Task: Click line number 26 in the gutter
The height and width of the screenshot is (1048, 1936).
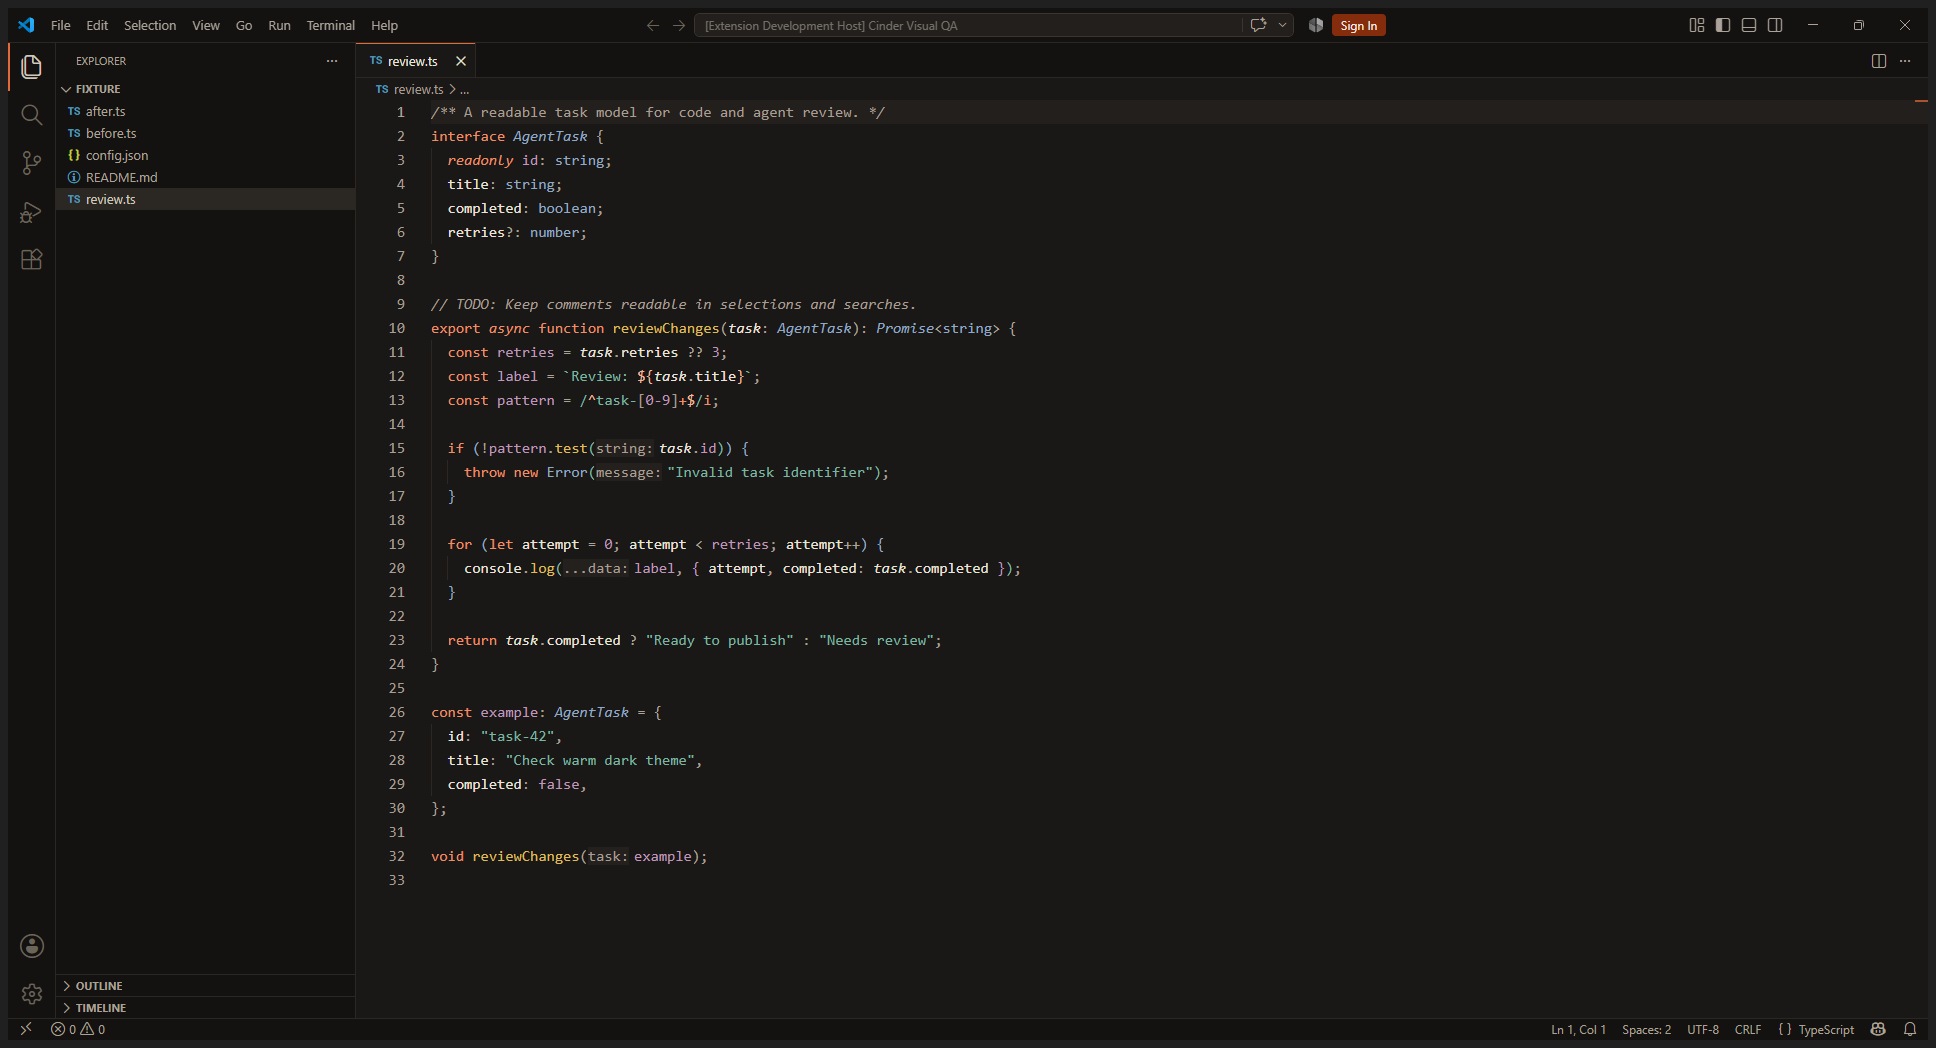Action: point(397,712)
